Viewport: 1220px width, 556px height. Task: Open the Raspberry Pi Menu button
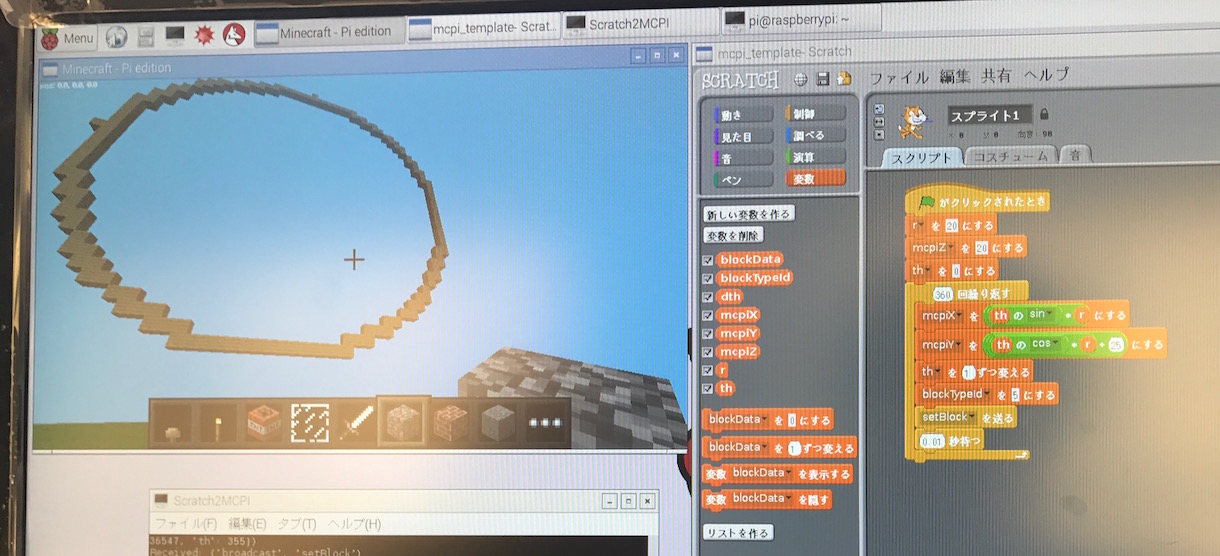68,38
